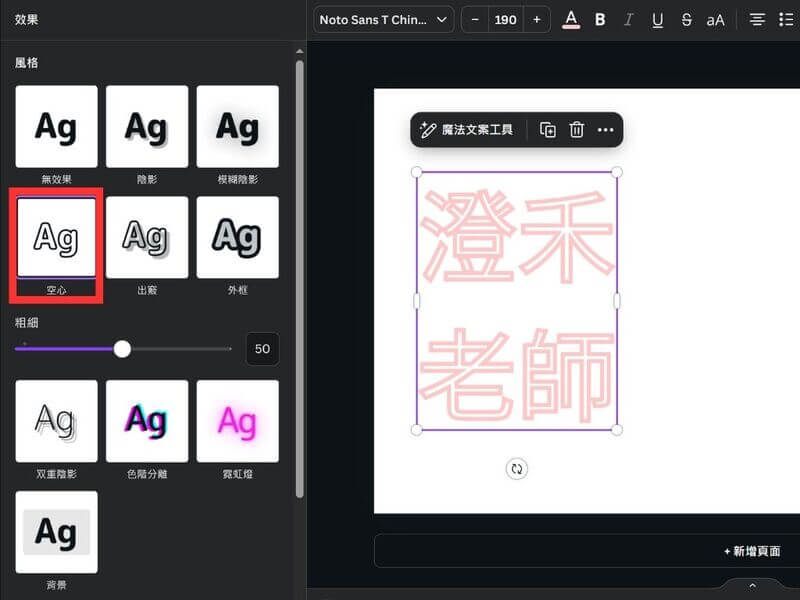Duplicate the selected text element
This screenshot has width=800, height=600.
[x=548, y=130]
